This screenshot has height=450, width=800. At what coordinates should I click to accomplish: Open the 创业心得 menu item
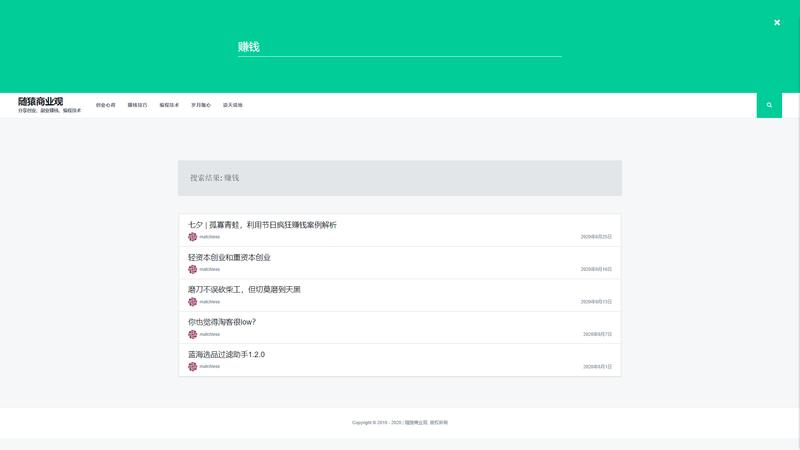tap(106, 105)
